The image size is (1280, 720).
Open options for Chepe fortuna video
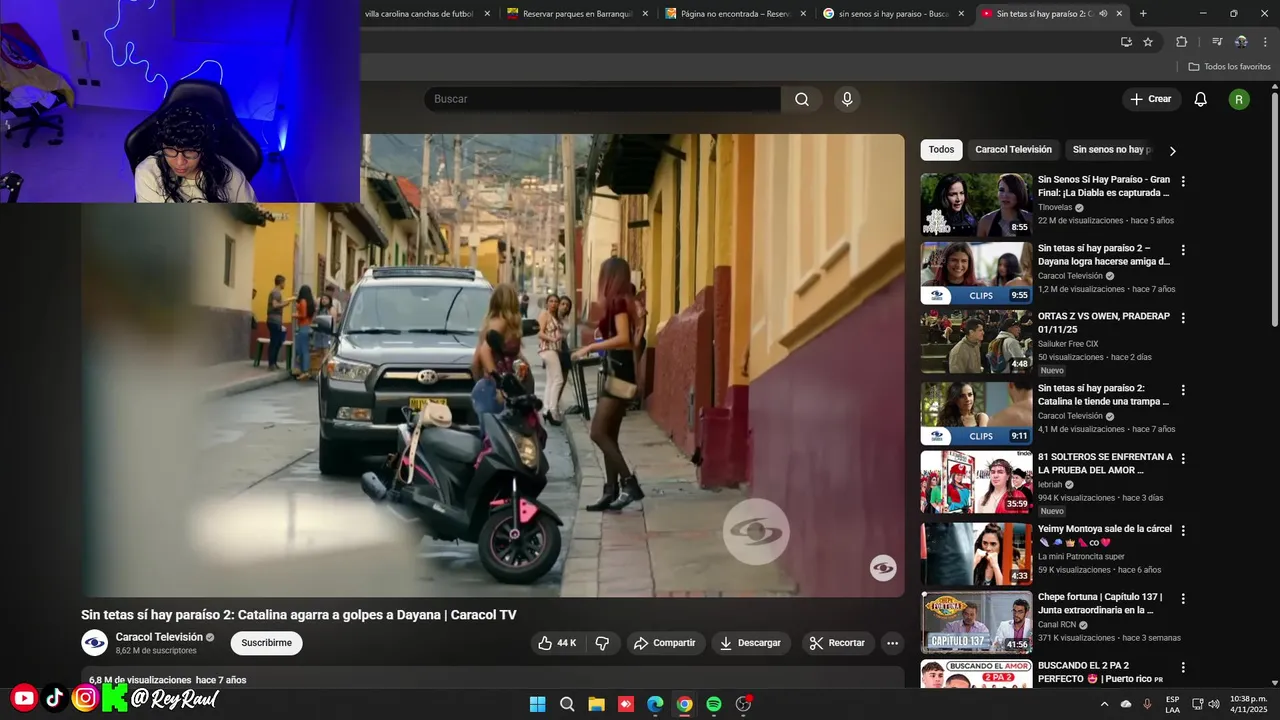[1183, 599]
